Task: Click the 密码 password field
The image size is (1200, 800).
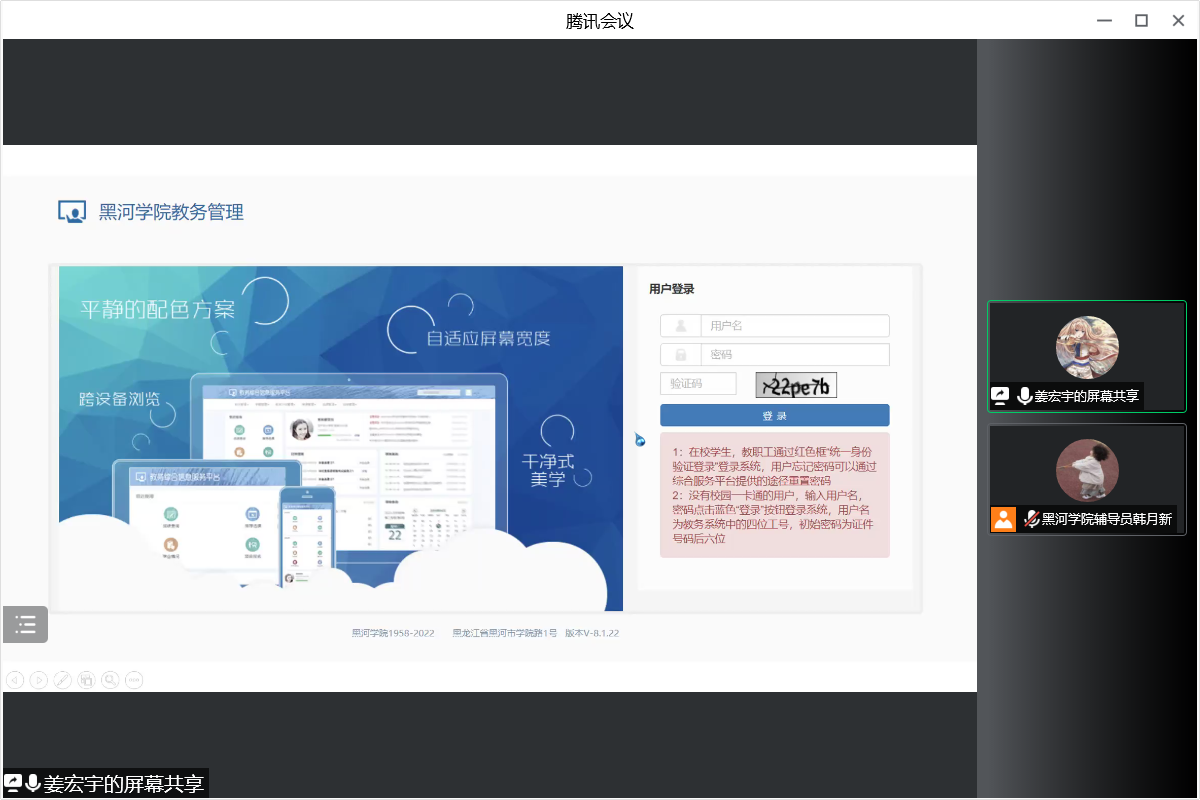Action: tap(793, 355)
